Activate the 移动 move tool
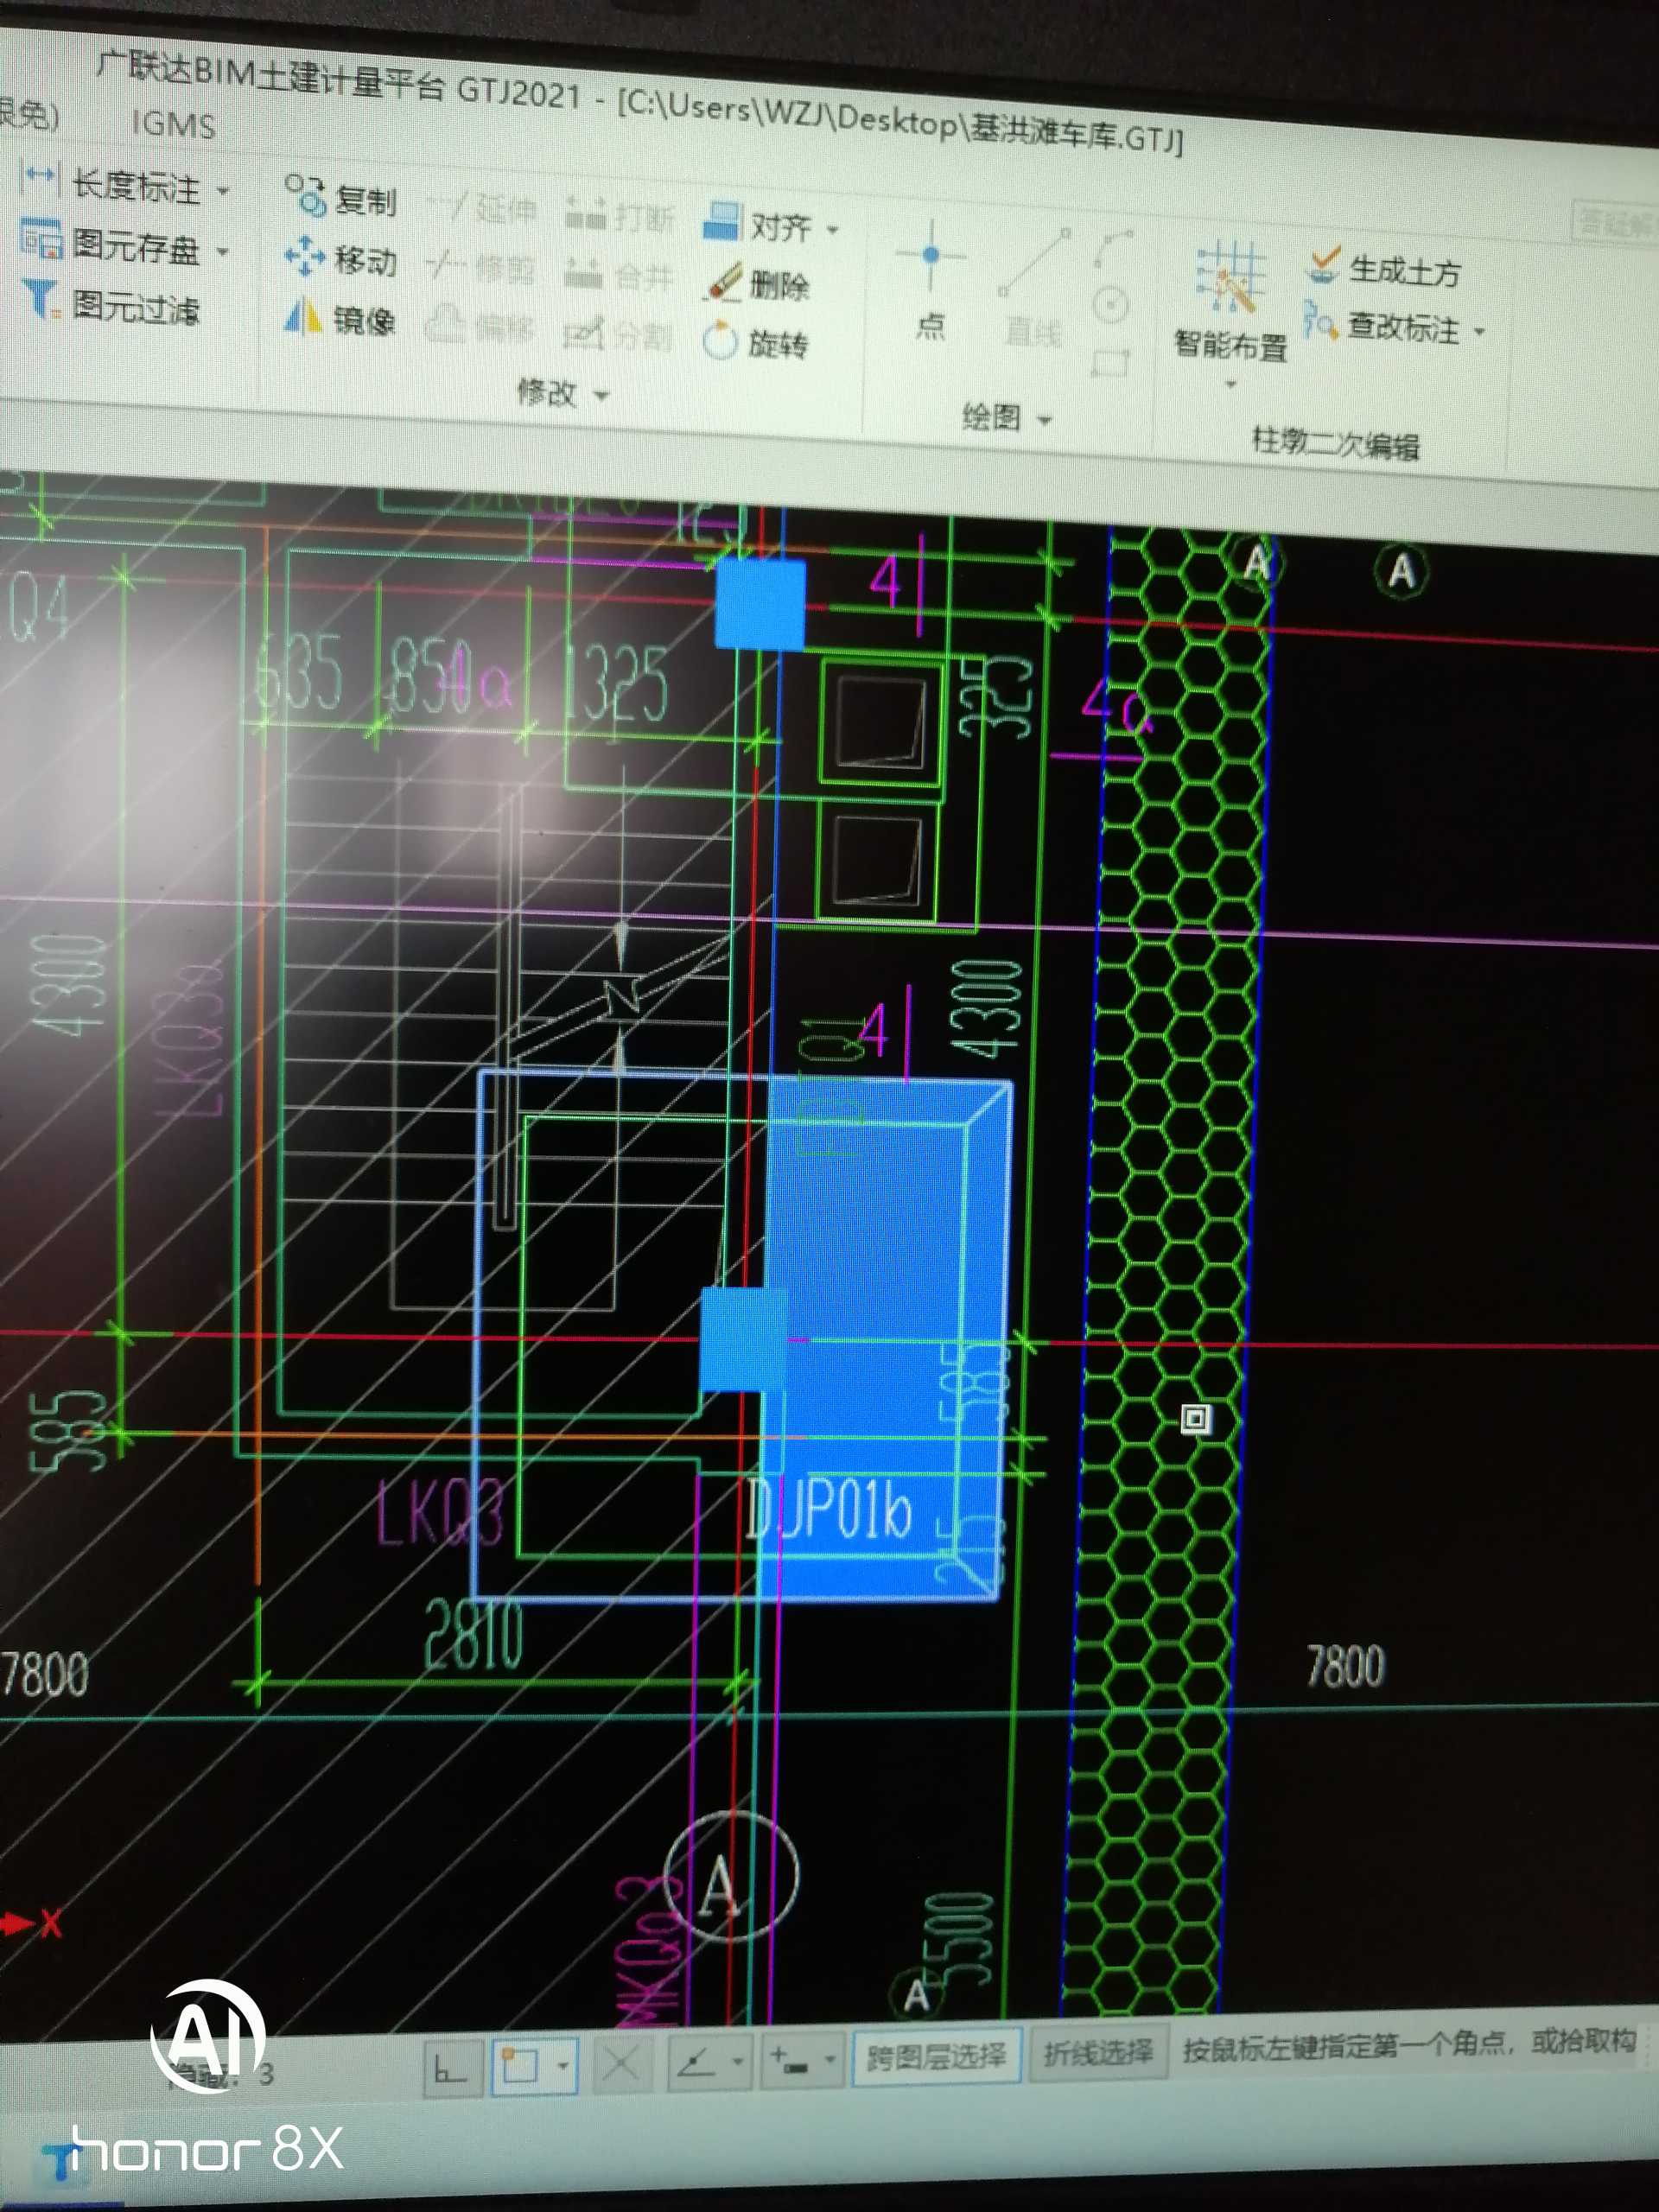Viewport: 1659px width, 2212px height. click(341, 259)
